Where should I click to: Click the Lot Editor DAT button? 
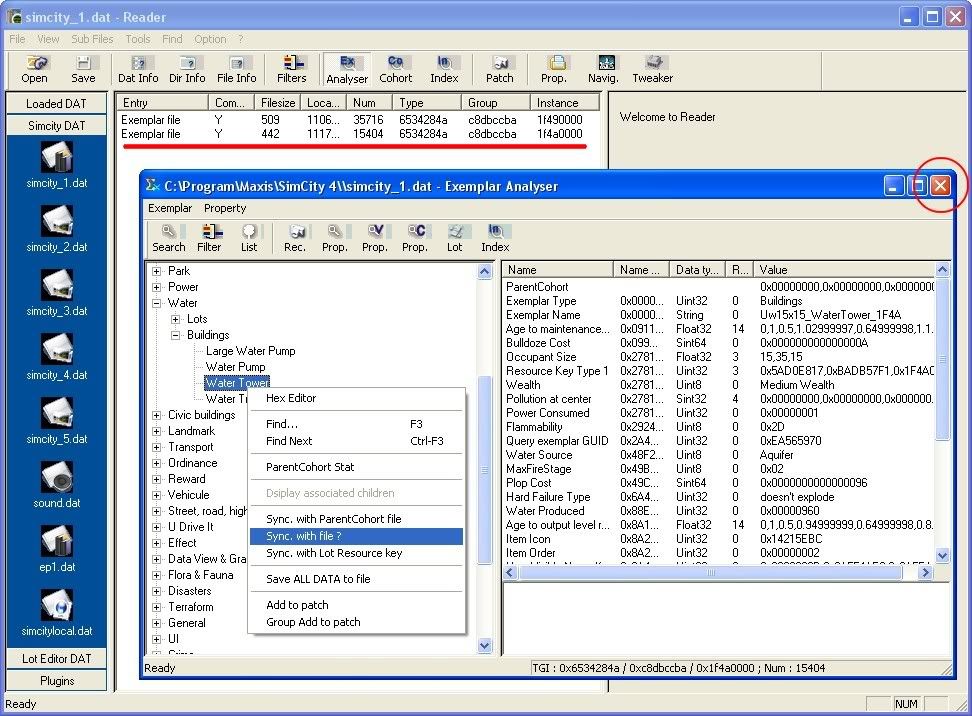57,658
